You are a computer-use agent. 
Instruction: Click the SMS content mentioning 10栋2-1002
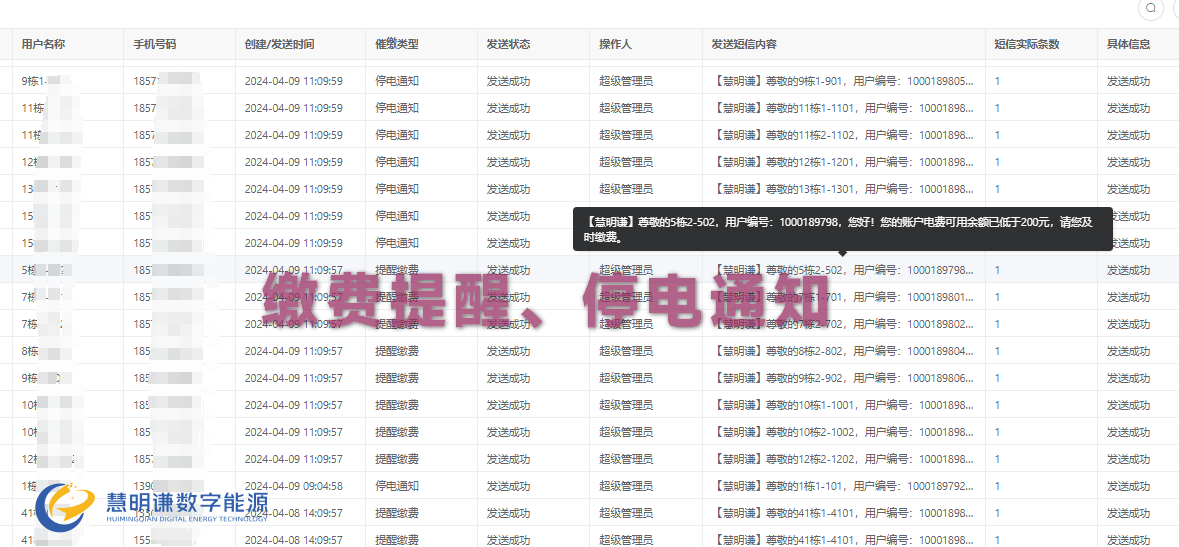coord(843,432)
